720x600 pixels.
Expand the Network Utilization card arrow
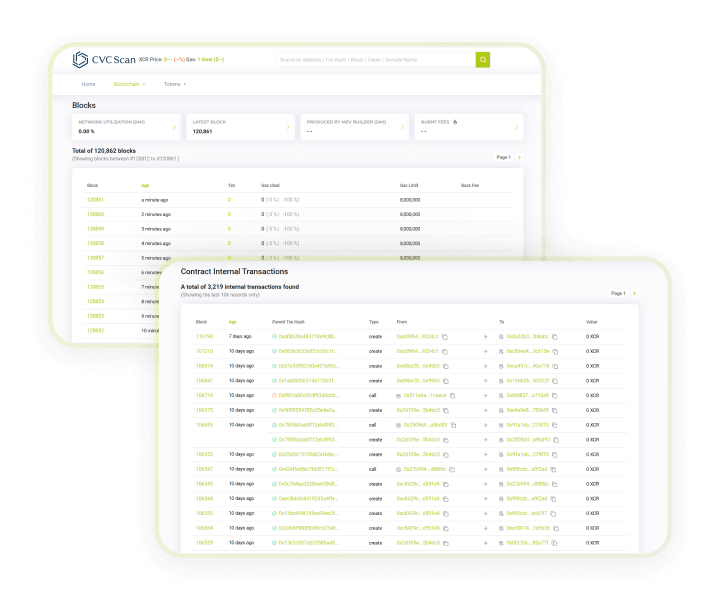[176, 127]
